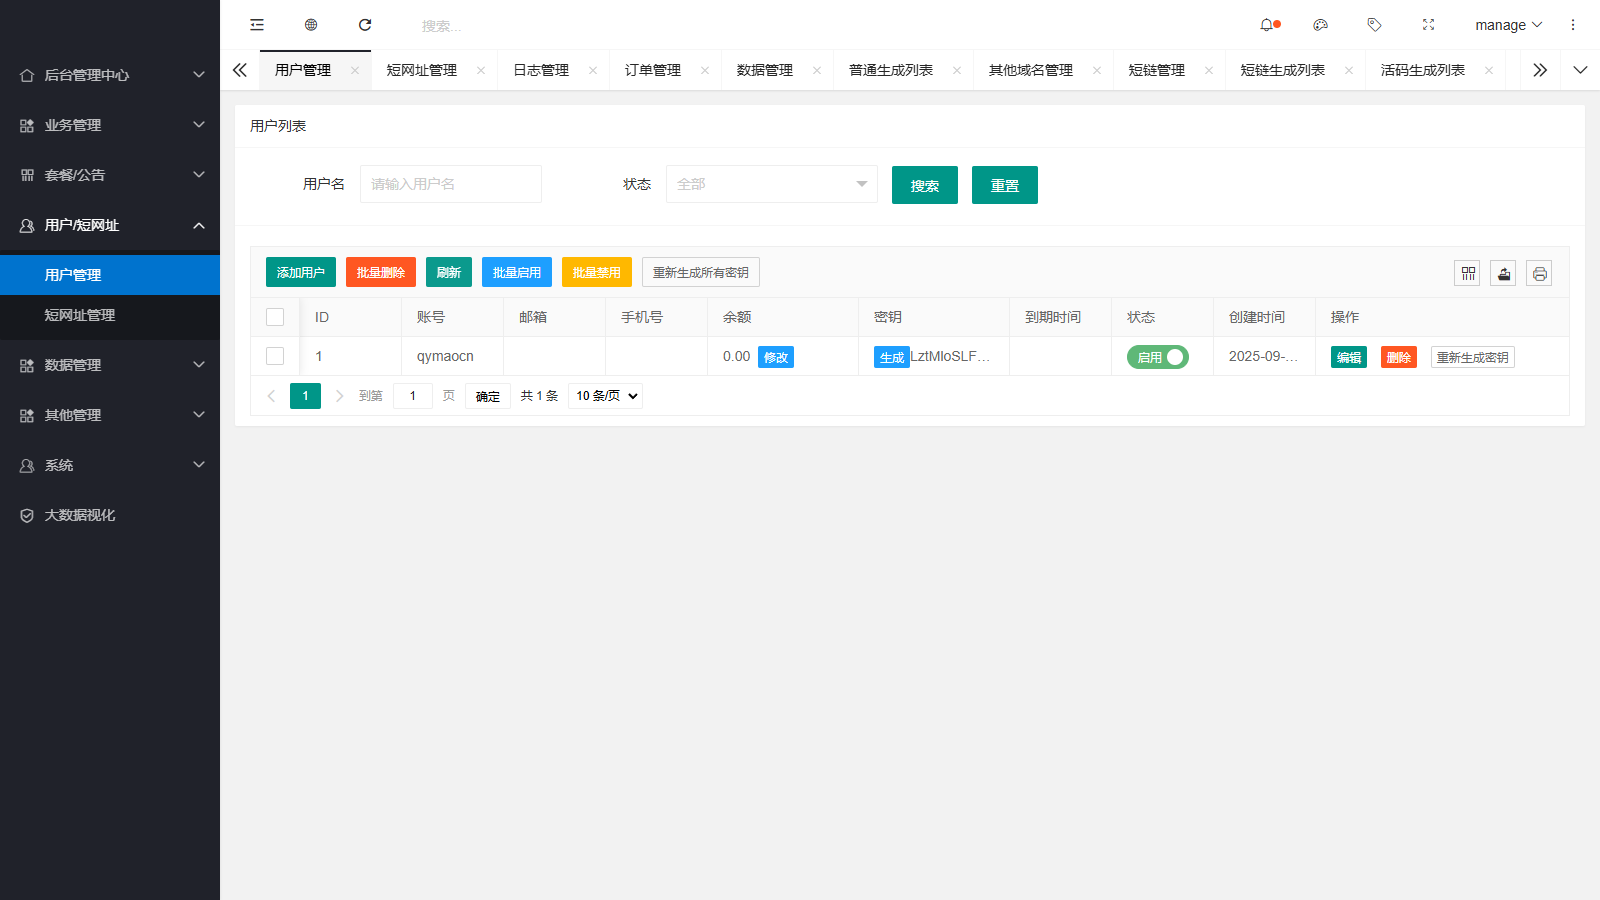Click the export icon above the user table
Viewport: 1600px width, 900px height.
[1503, 272]
